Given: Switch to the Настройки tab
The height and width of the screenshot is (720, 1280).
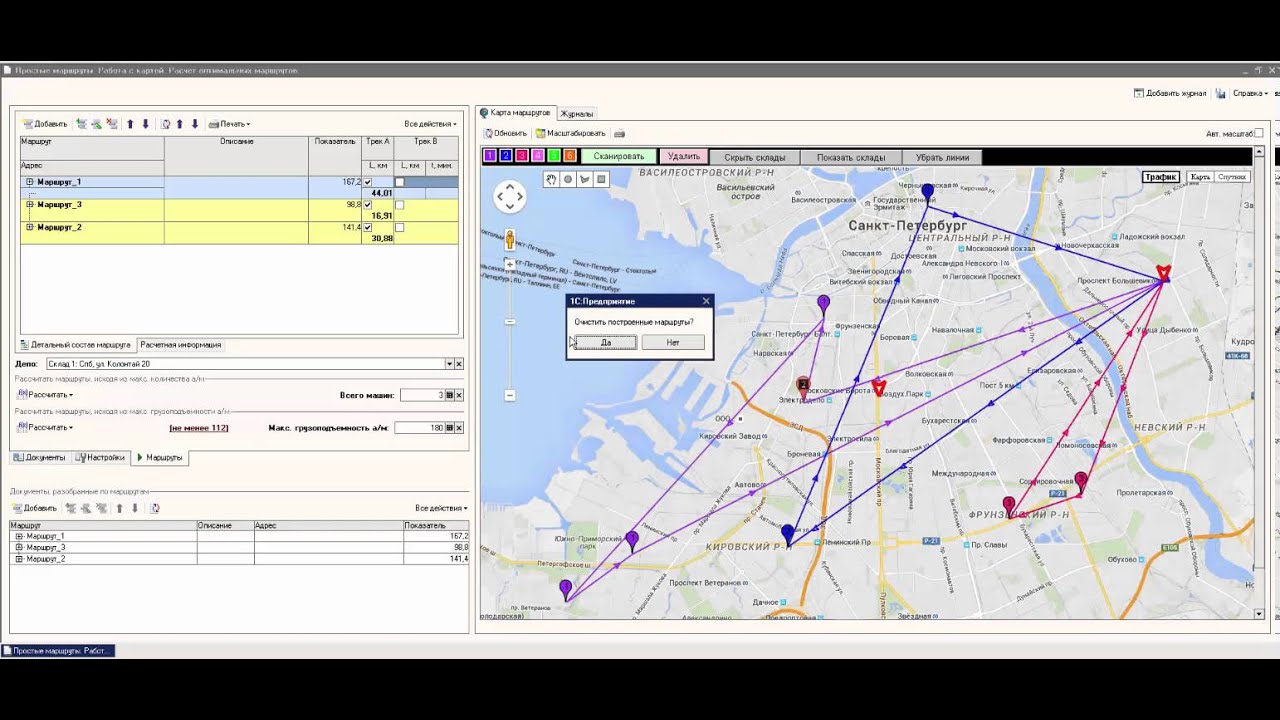Looking at the screenshot, I should 101,457.
